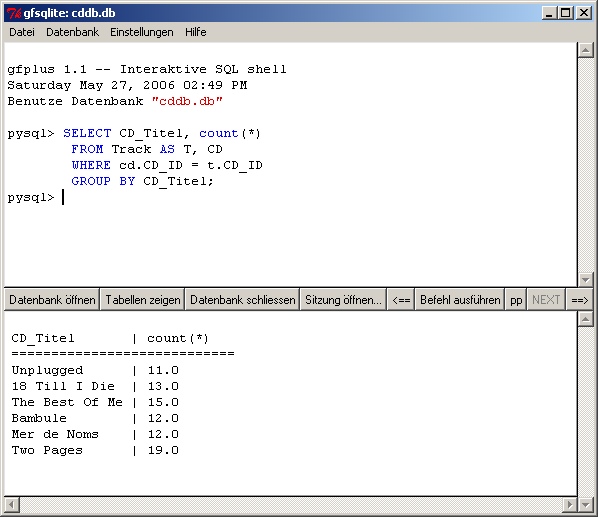Place cursor at the empty pysql> prompt
This screenshot has width=598, height=517.
63,197
